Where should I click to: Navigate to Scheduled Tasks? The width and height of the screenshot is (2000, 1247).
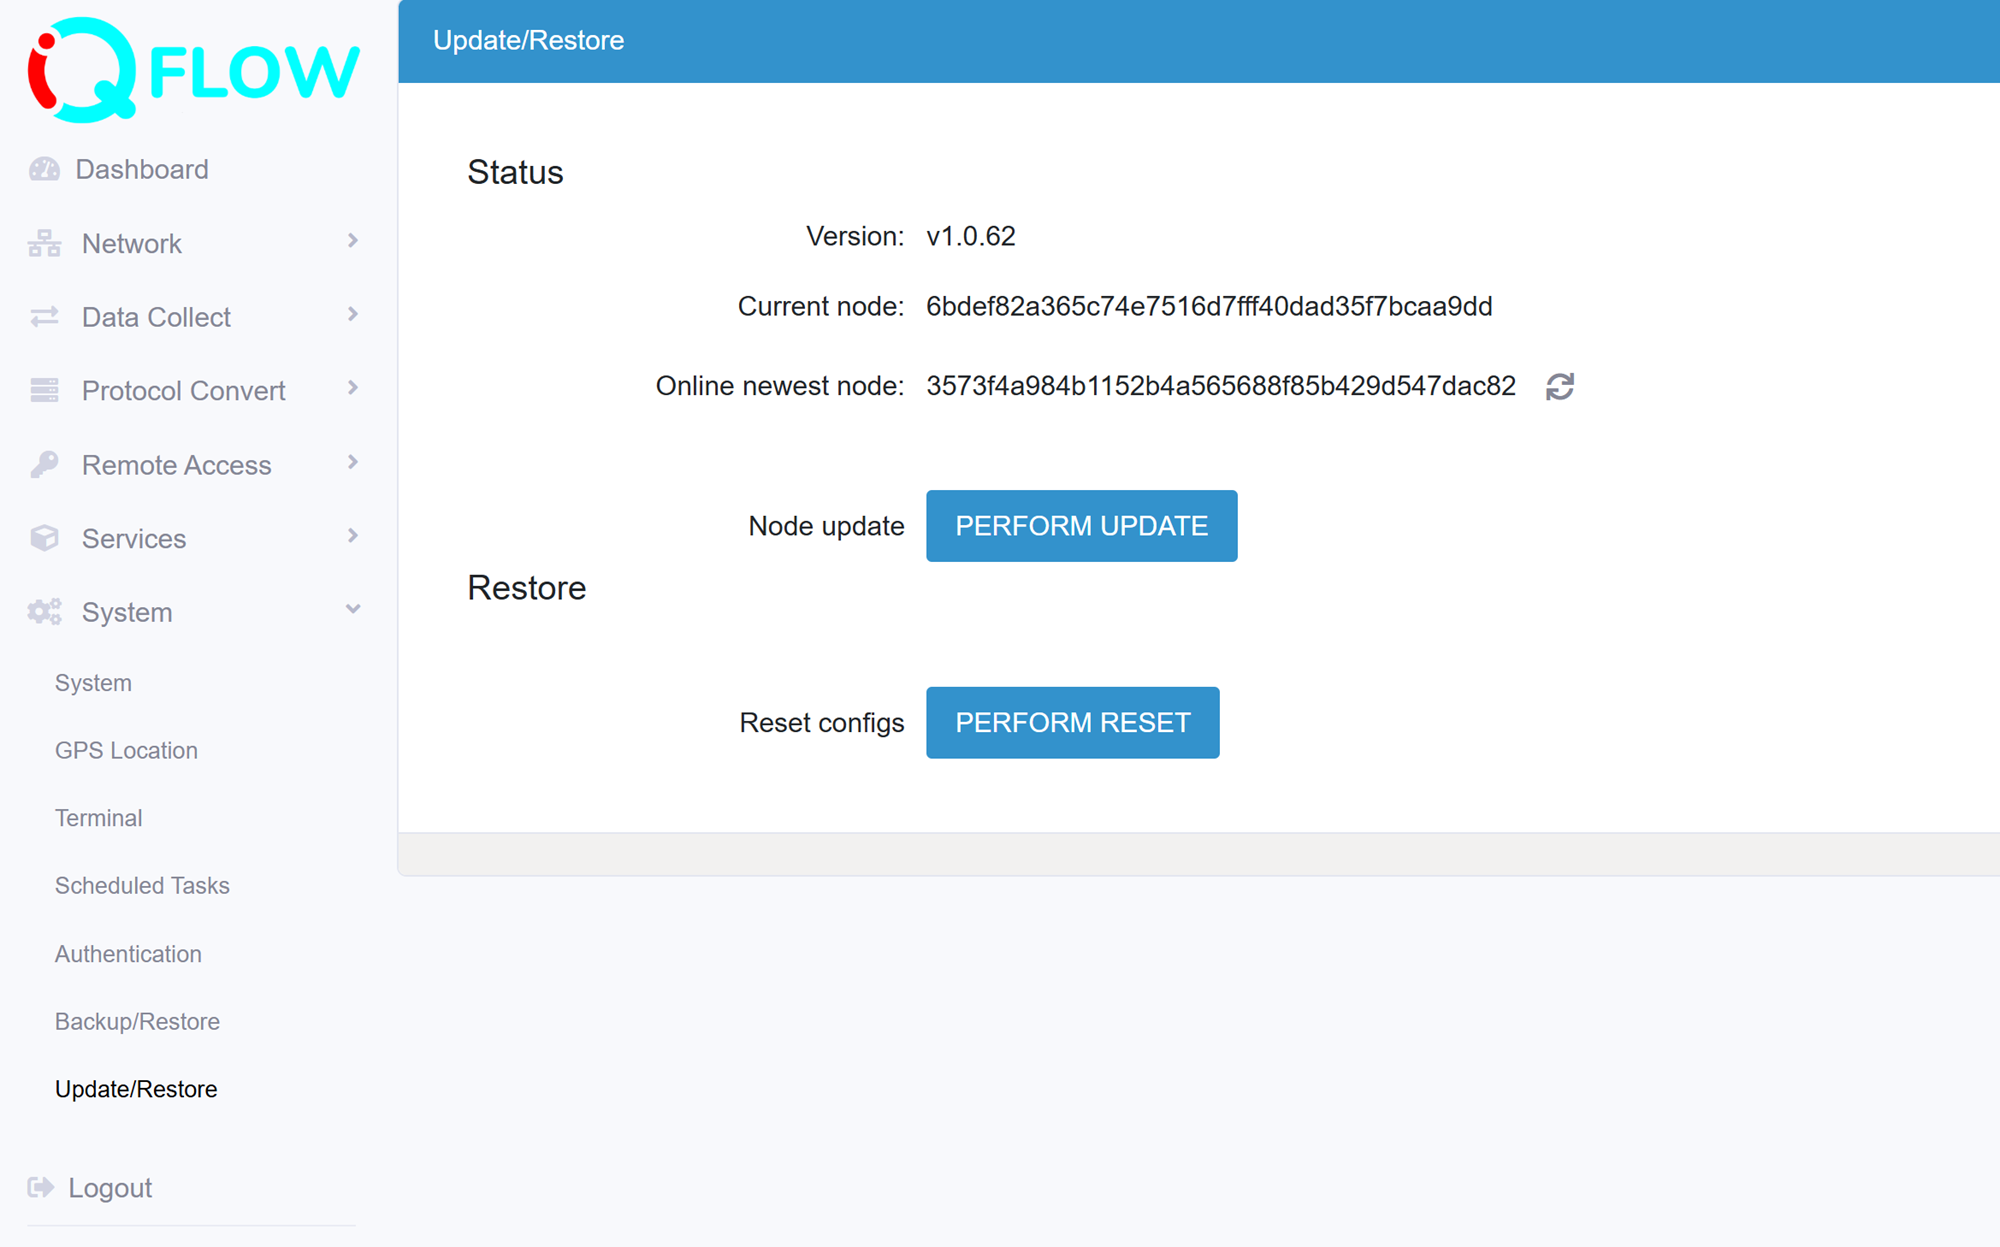142,885
